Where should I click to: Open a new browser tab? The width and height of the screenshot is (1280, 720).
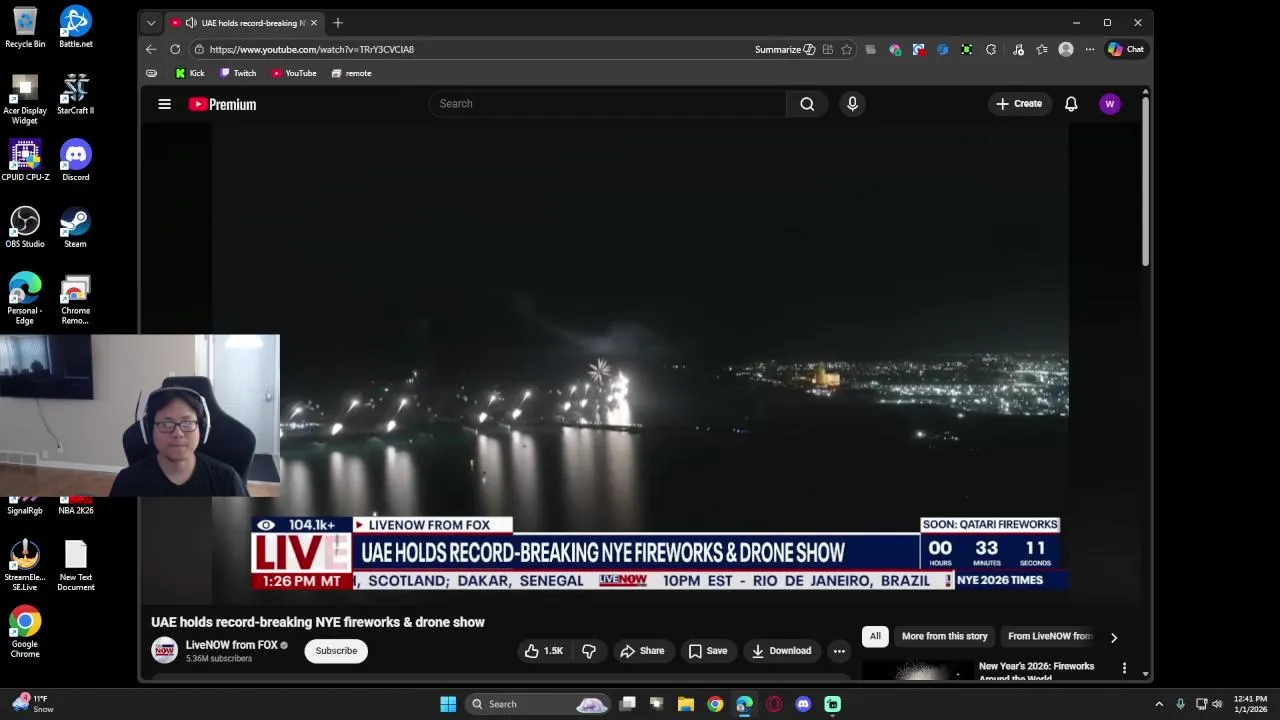(x=337, y=23)
